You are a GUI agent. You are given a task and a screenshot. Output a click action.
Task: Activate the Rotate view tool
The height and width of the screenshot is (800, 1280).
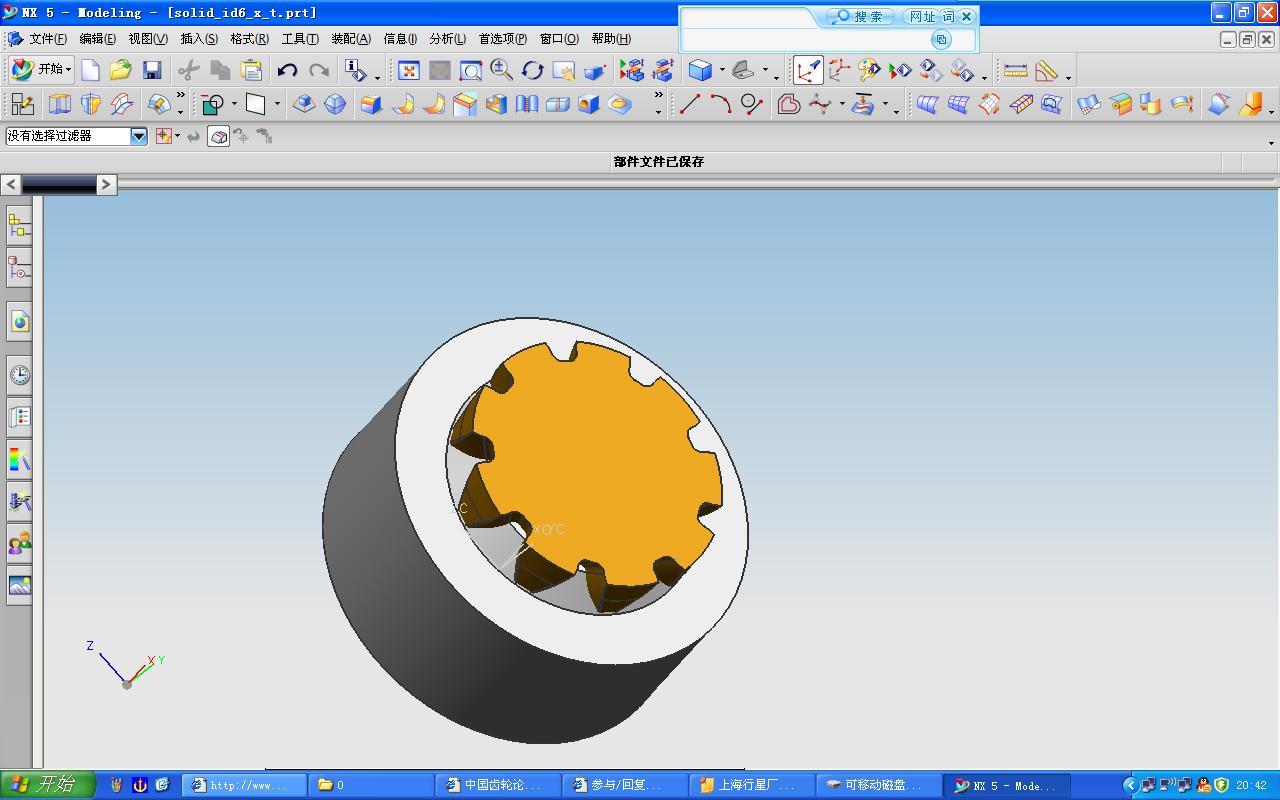532,70
